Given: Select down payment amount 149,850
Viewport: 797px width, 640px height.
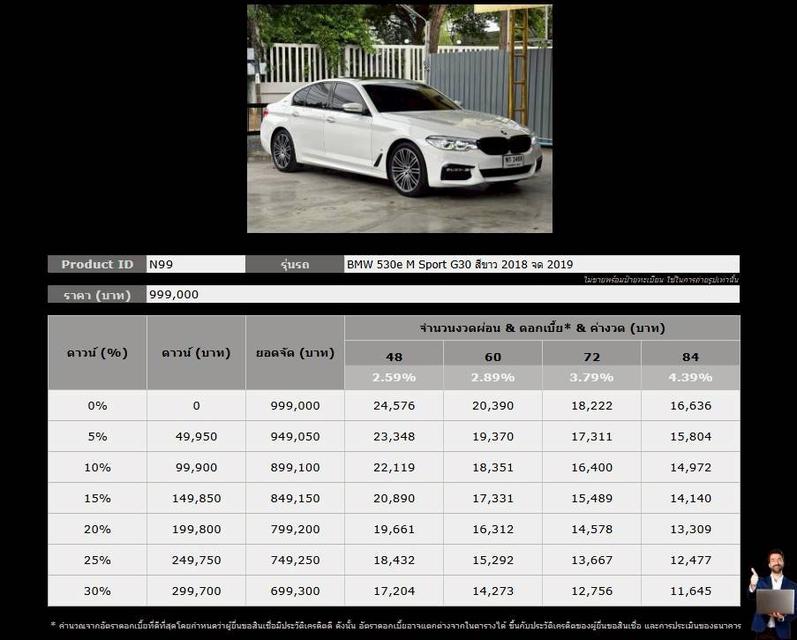Looking at the screenshot, I should point(196,499).
